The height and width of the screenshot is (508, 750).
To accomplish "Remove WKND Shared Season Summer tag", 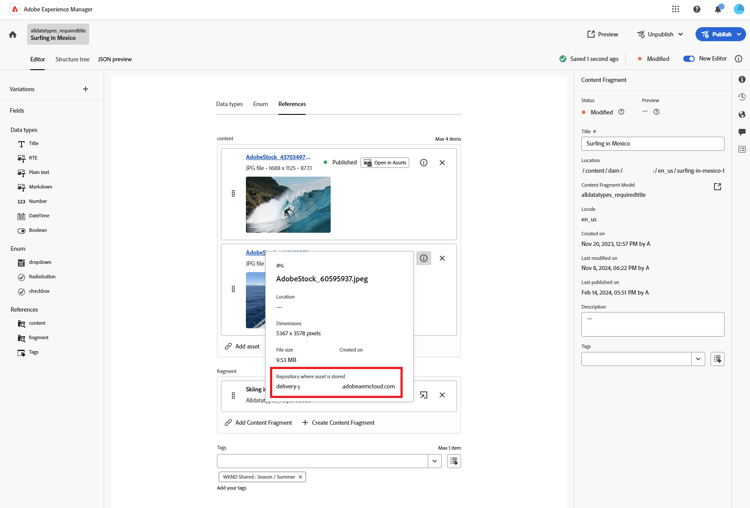I will pos(300,477).
